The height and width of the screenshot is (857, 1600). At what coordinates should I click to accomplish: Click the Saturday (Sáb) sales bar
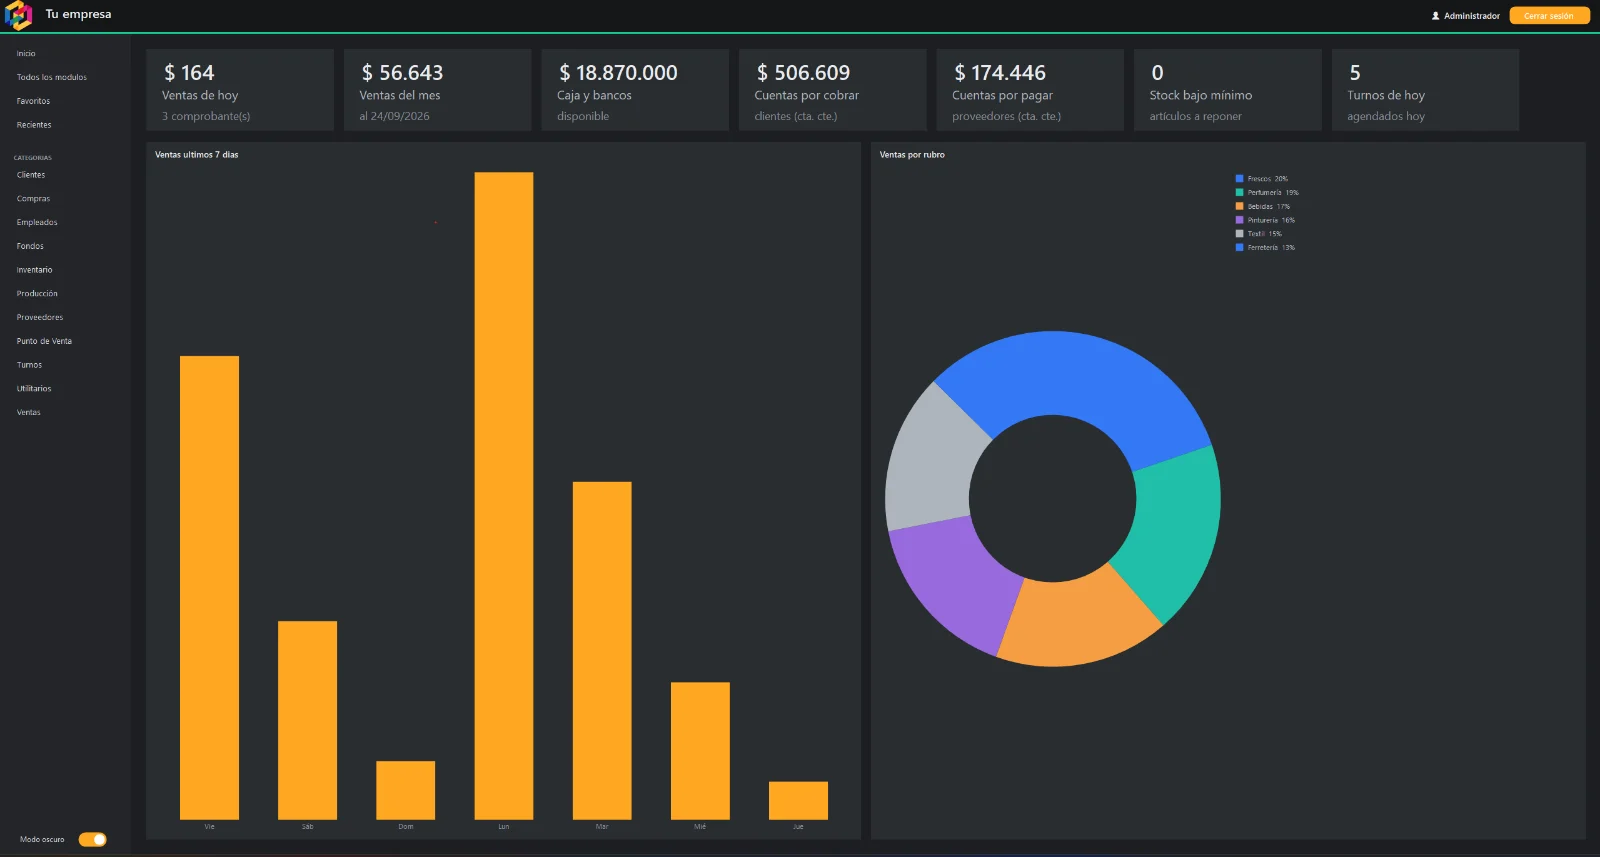(307, 720)
